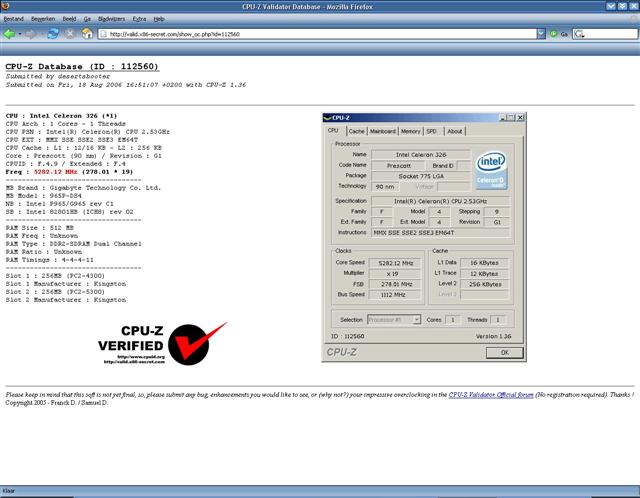Screen dimensions: 640x498
Task: Click the Intel Celeron D logo
Action: click(491, 170)
